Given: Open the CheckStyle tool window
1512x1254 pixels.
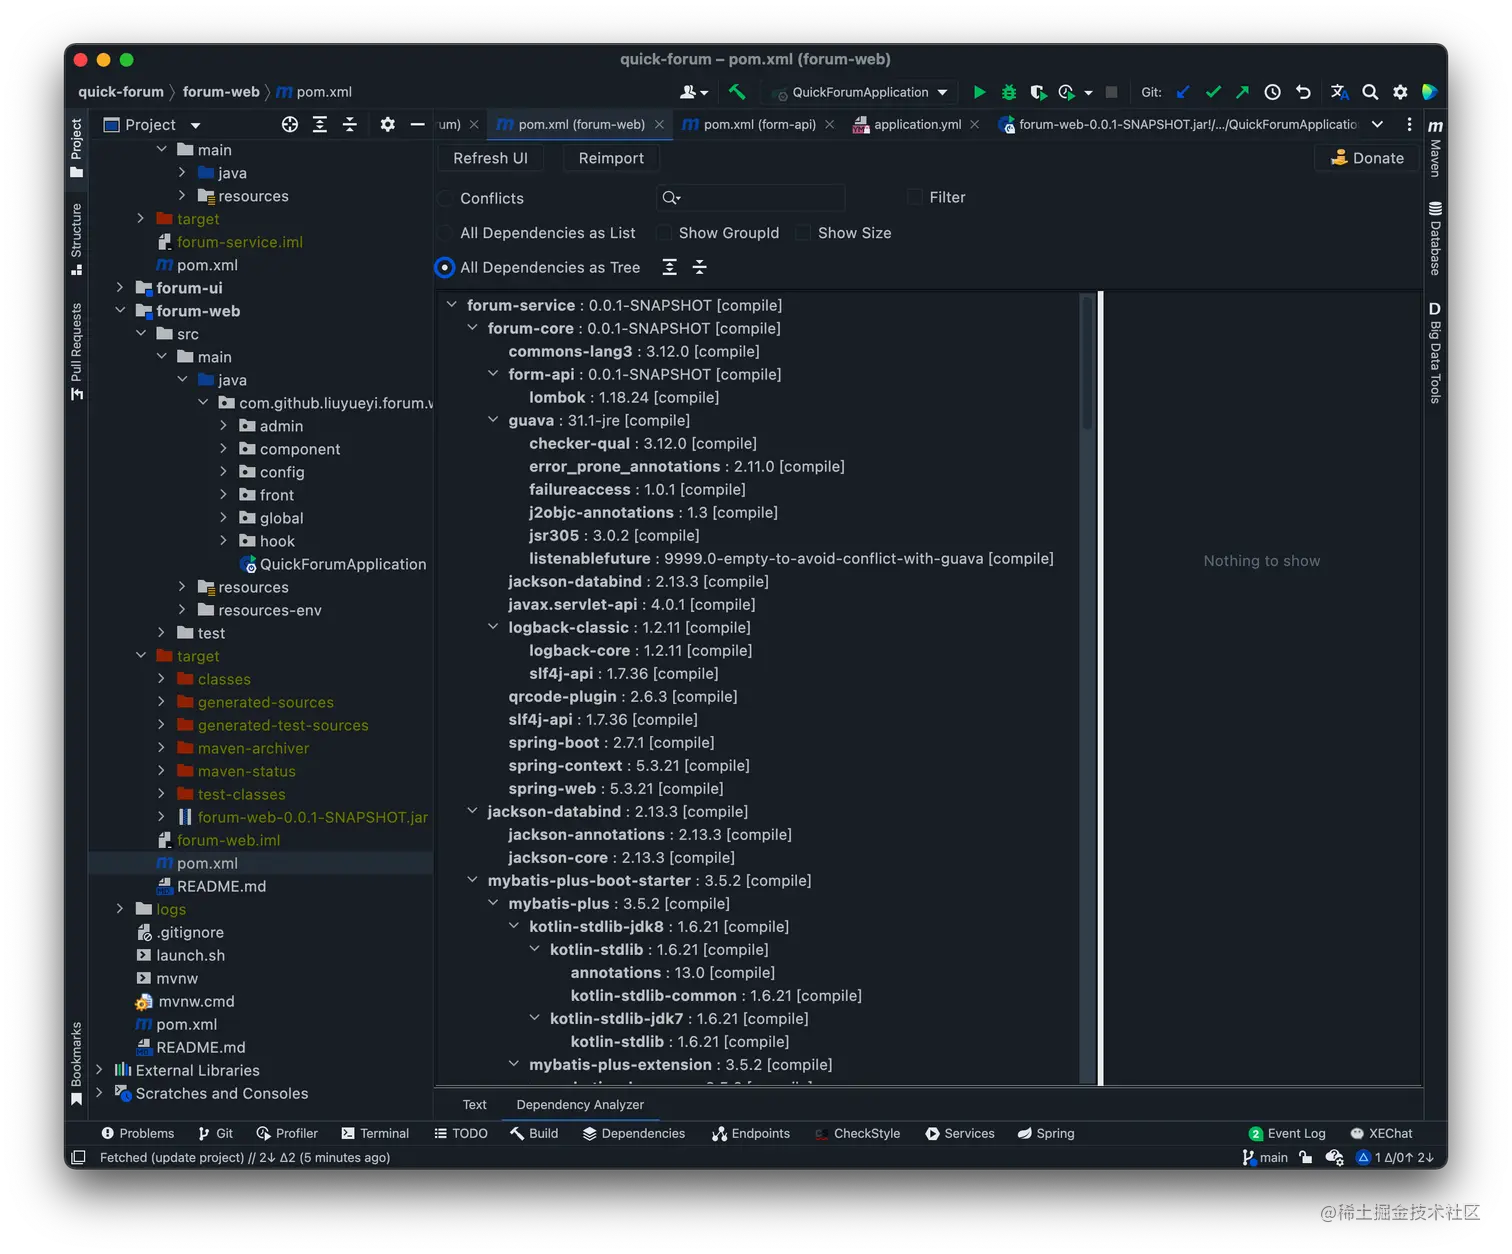Looking at the screenshot, I should click(x=857, y=1133).
